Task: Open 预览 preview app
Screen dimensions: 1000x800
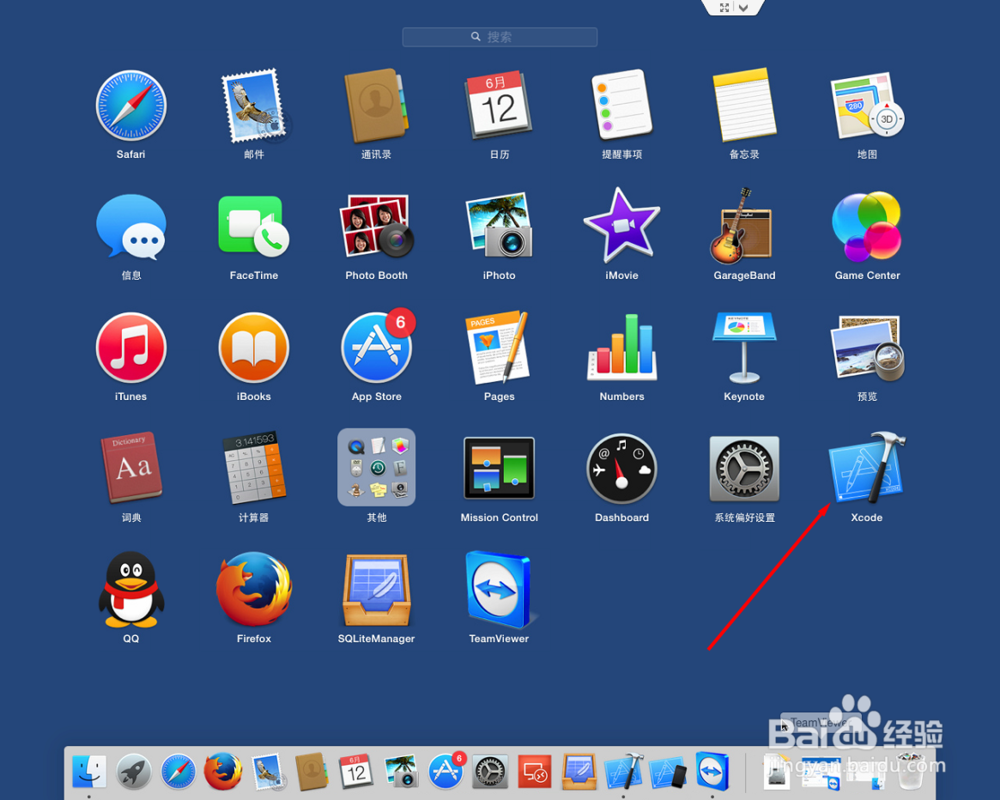Action: [867, 348]
